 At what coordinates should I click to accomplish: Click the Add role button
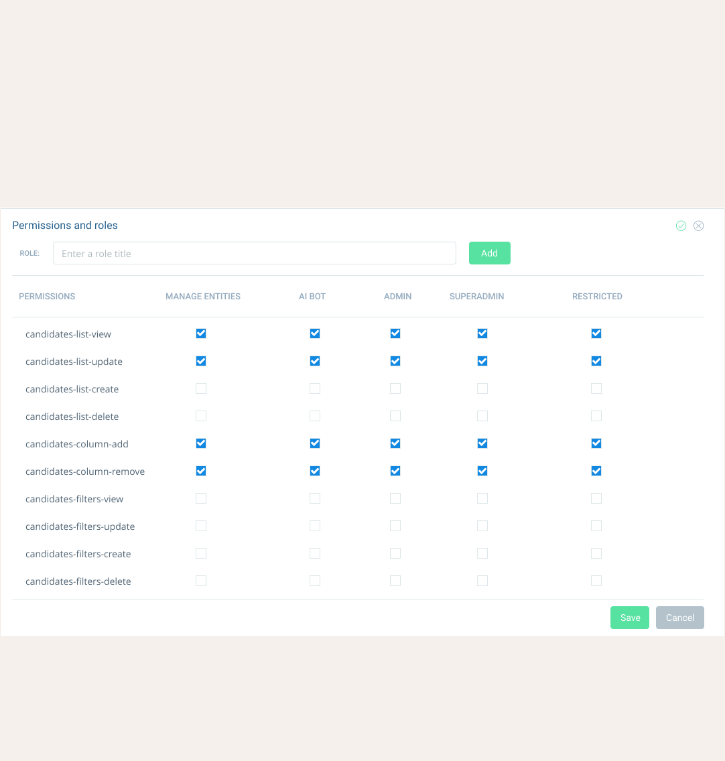pos(489,253)
